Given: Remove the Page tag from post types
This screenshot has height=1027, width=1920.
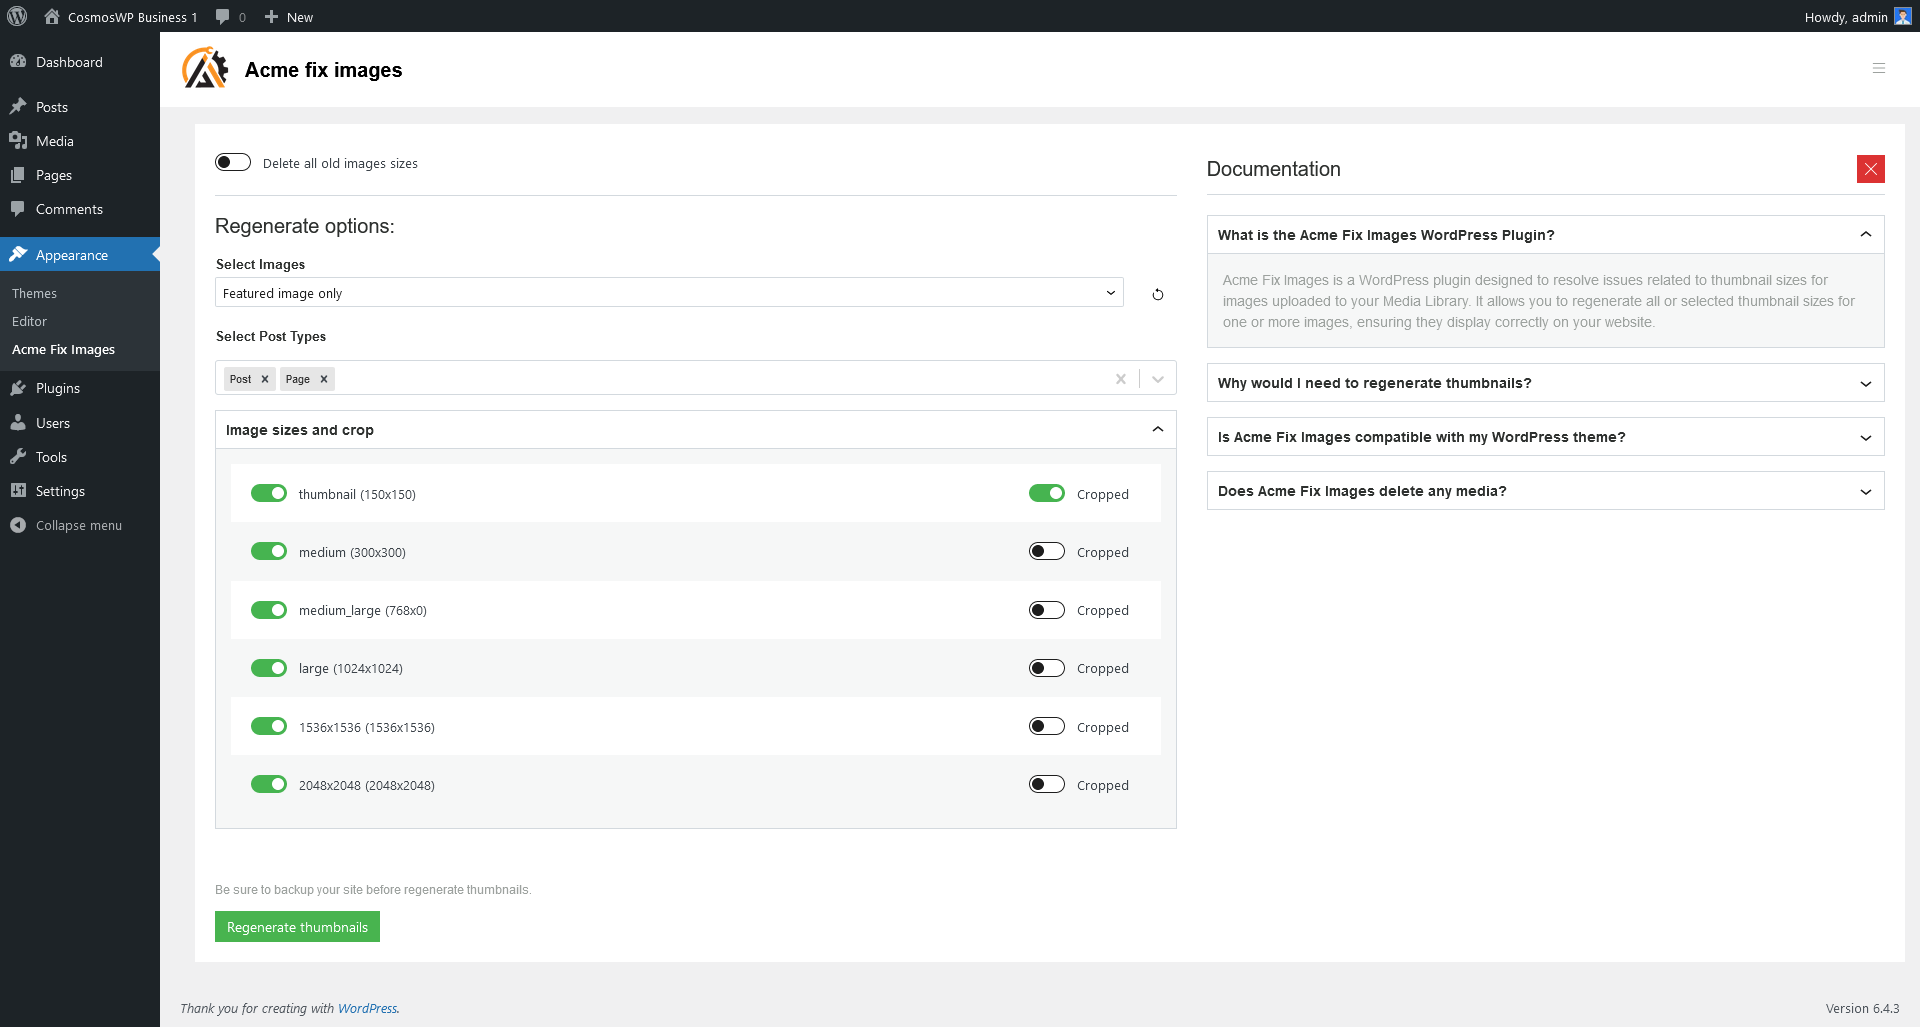Looking at the screenshot, I should coord(324,379).
